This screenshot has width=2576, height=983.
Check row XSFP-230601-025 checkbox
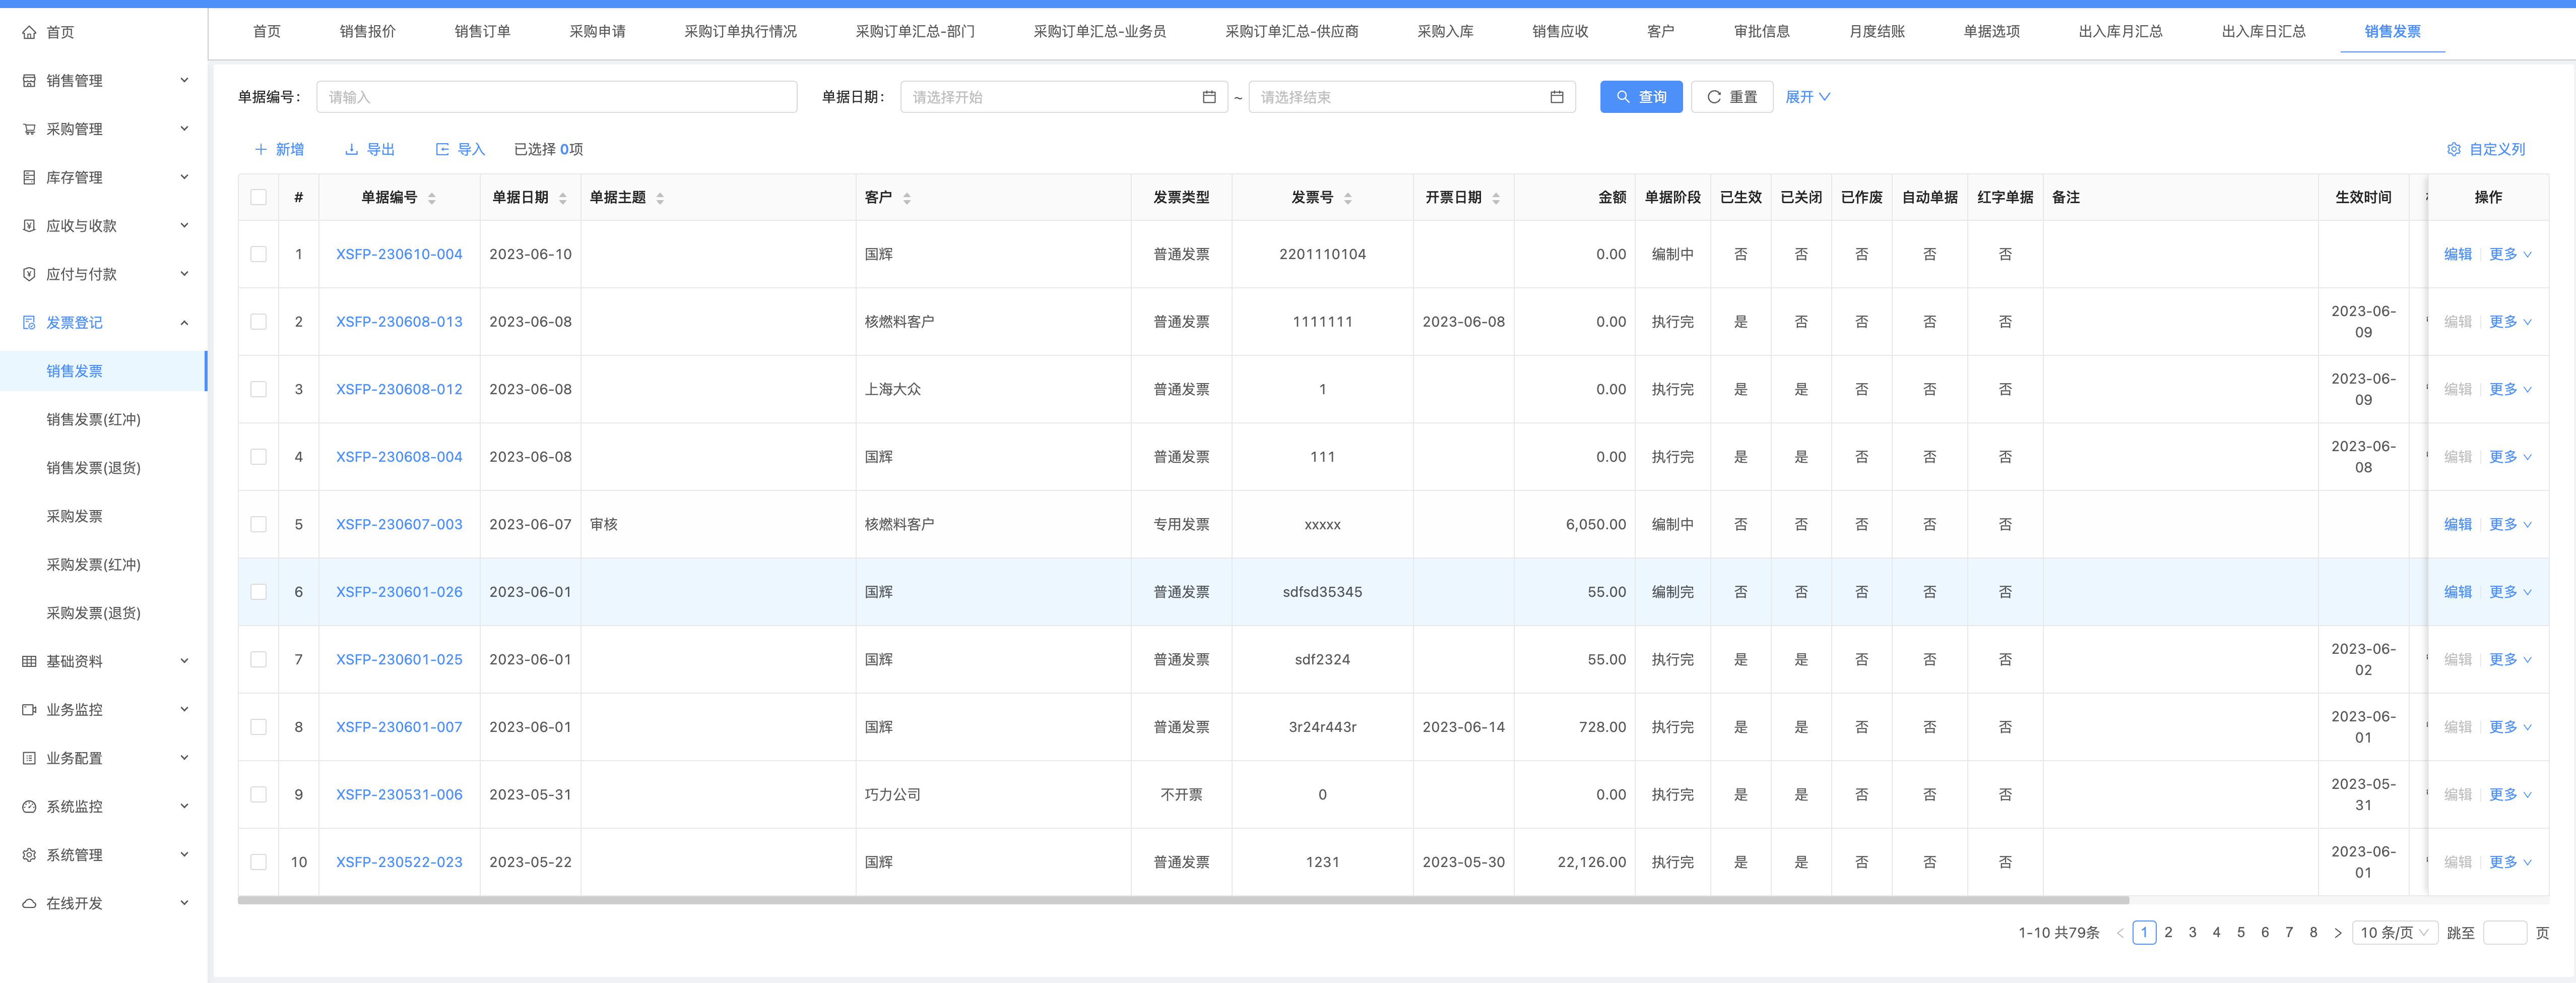(x=259, y=659)
